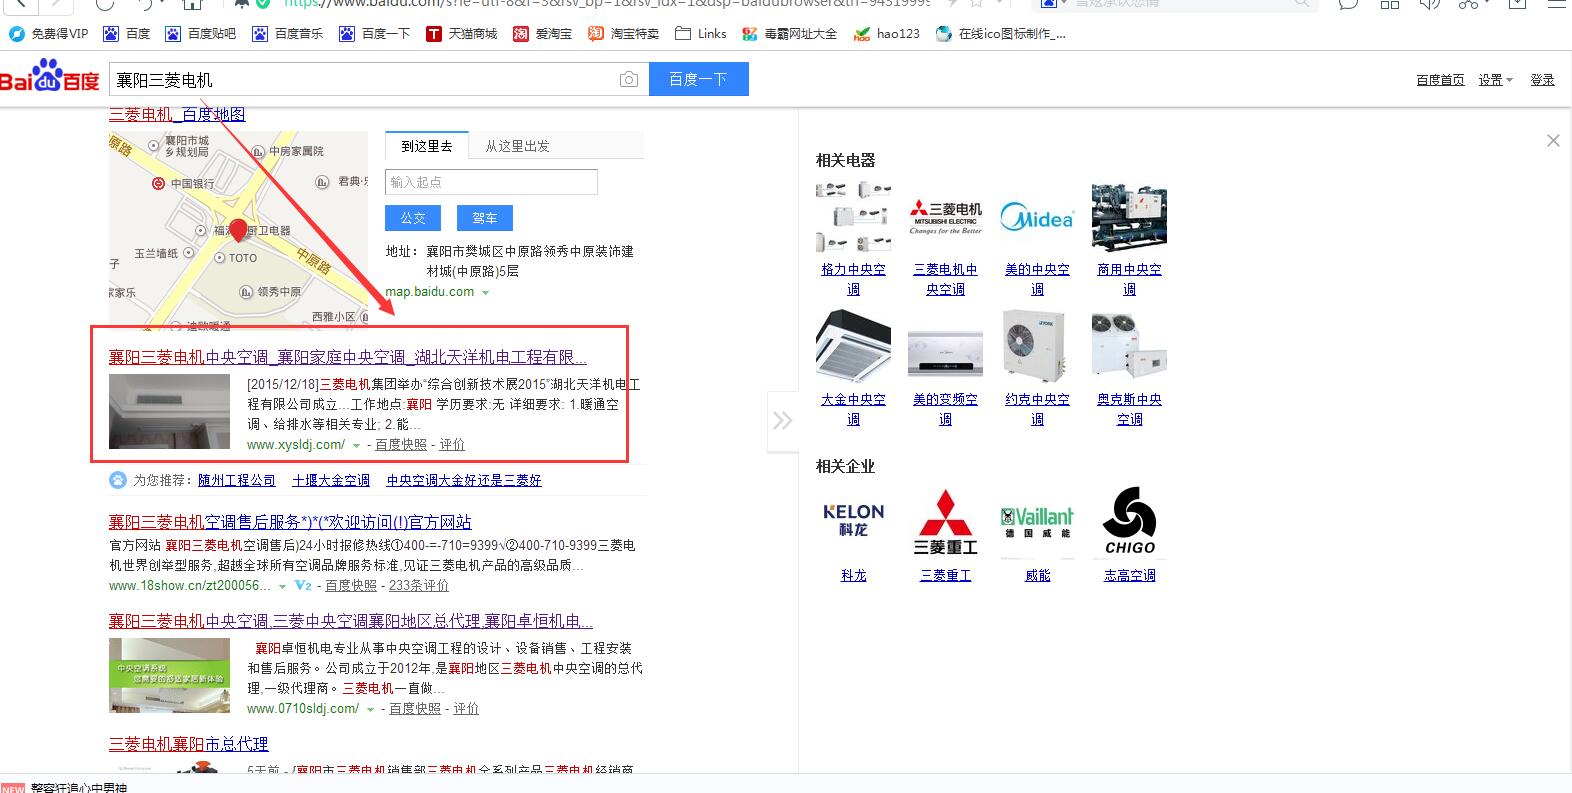Click the 三菱重工 logo

pos(945,521)
